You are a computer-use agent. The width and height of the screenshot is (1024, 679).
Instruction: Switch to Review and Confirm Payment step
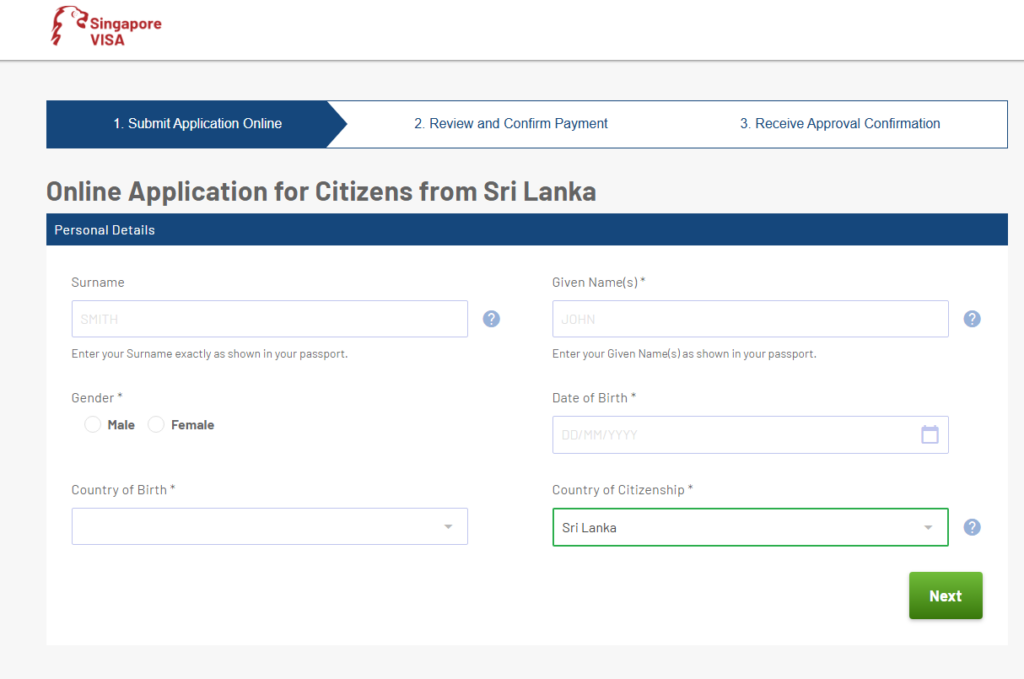point(511,124)
